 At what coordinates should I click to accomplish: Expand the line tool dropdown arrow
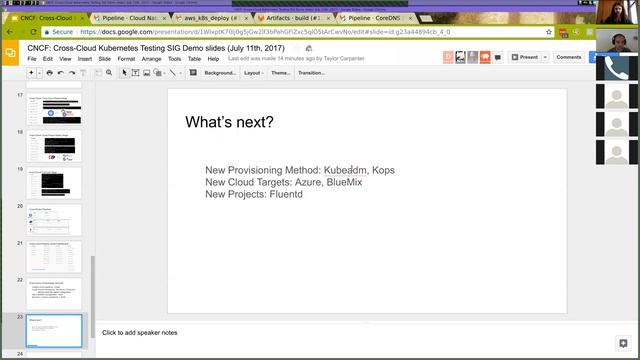click(180, 73)
